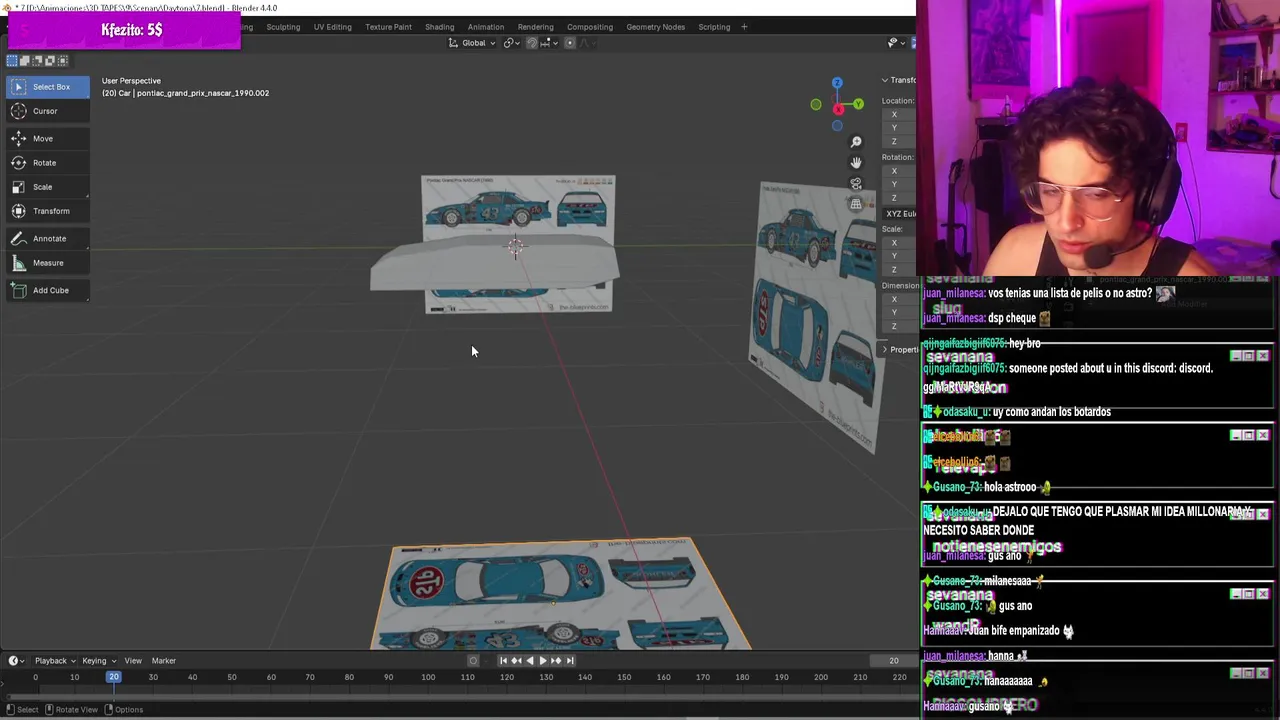Screen dimensions: 1280x720
Task: Open the XYZ Euler rotation mode dropdown
Action: click(900, 214)
